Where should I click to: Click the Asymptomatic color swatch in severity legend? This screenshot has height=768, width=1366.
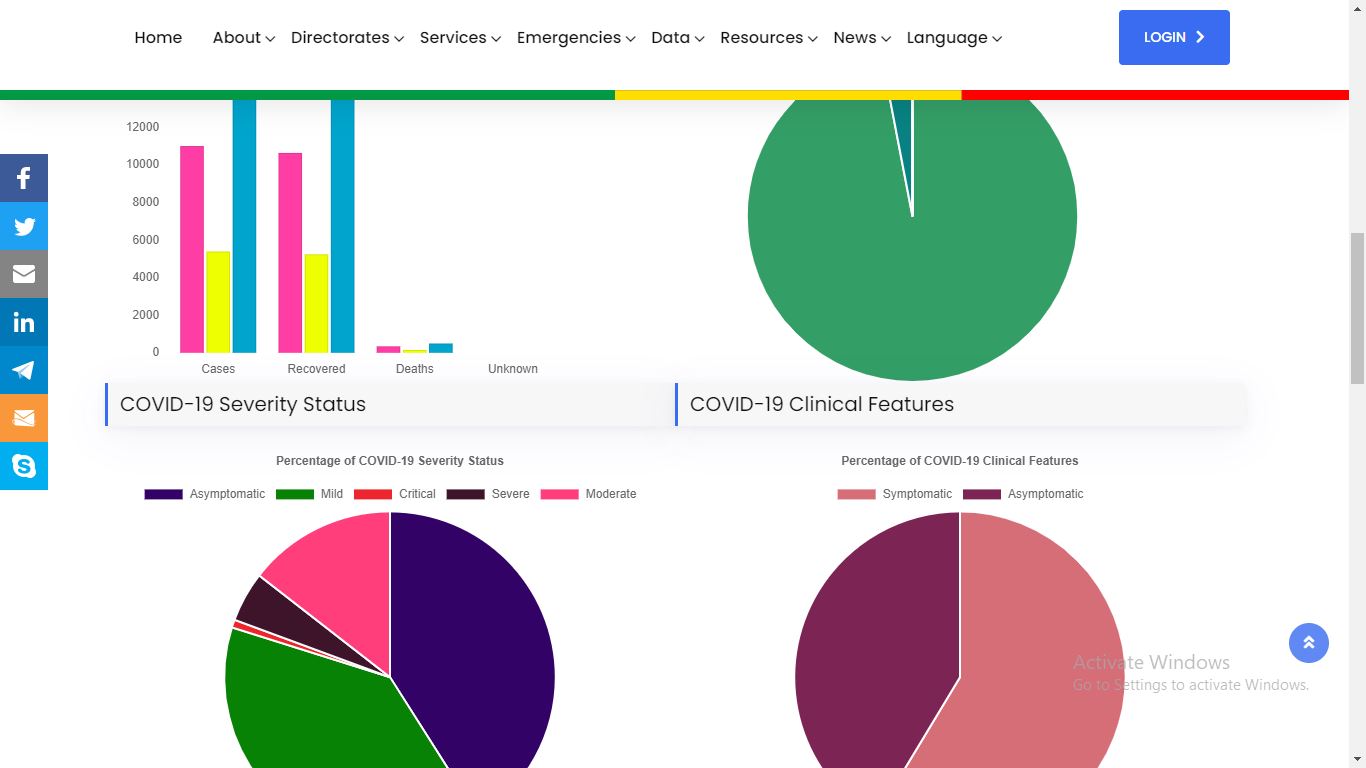tap(163, 493)
